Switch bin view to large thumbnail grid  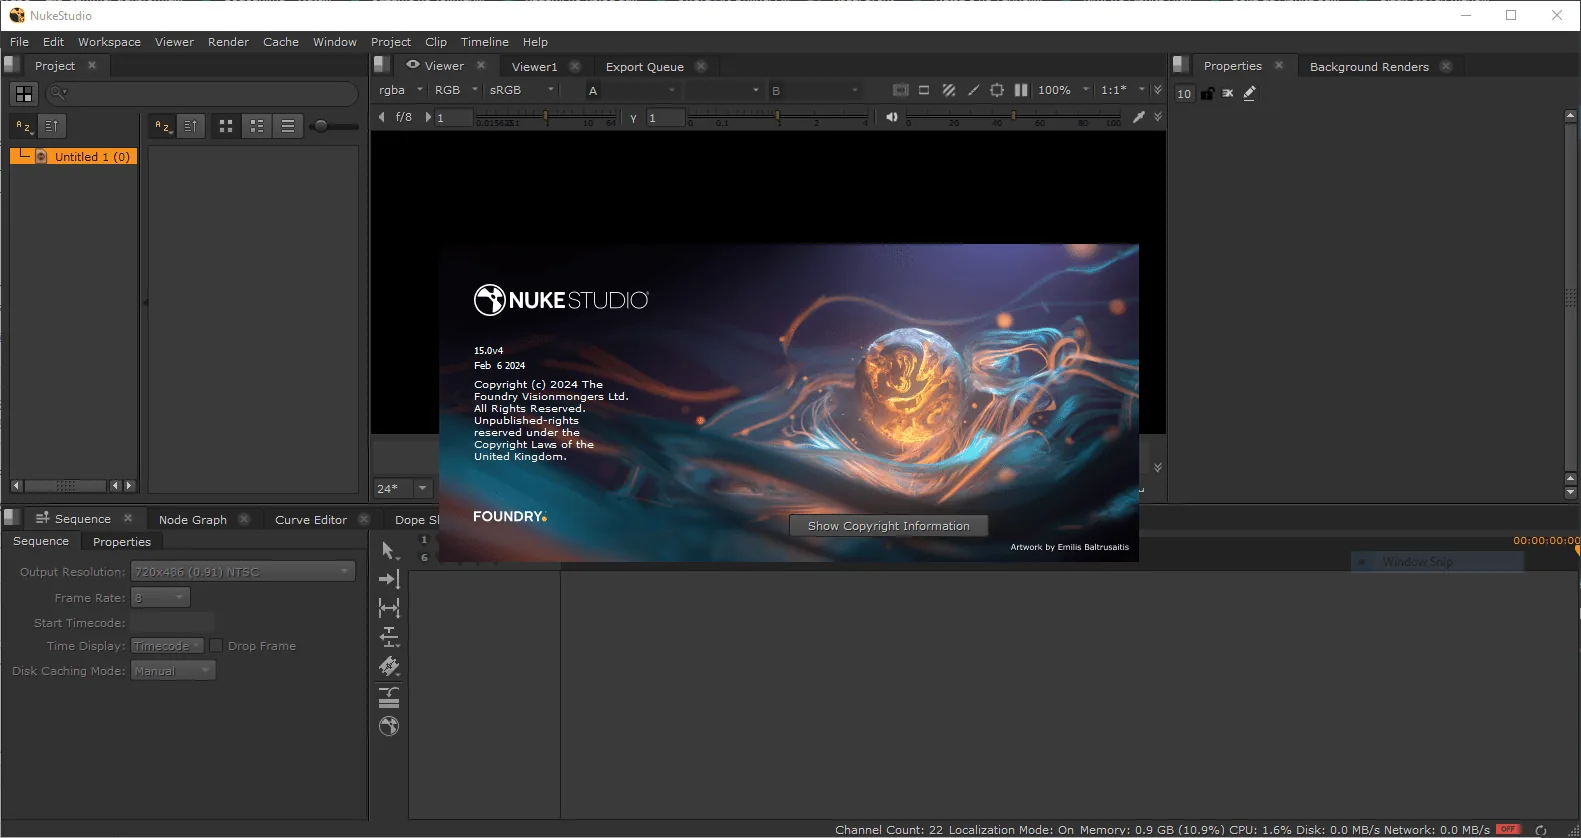(226, 126)
